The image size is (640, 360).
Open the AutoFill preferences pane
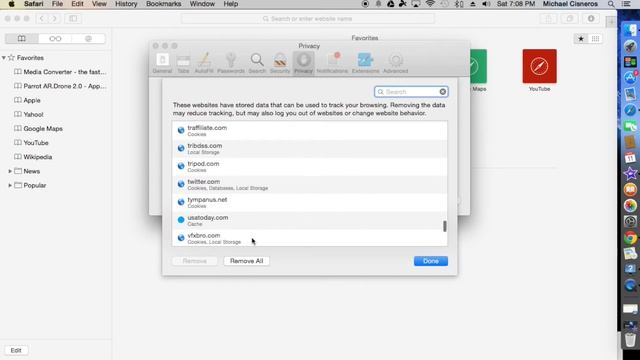(204, 63)
